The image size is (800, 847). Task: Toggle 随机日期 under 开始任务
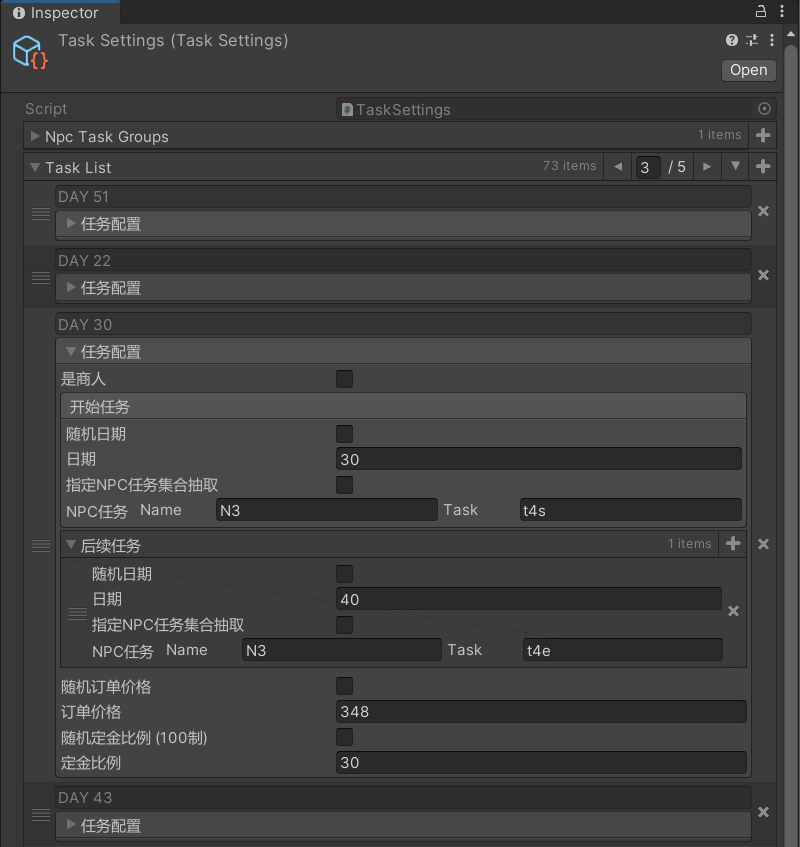pyautogui.click(x=344, y=434)
